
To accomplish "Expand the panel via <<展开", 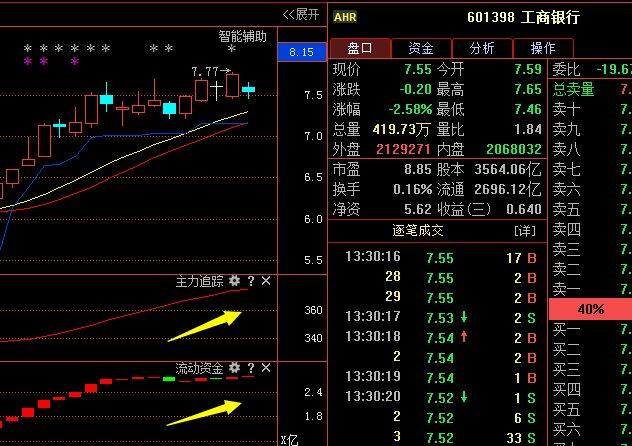I will 301,15.
